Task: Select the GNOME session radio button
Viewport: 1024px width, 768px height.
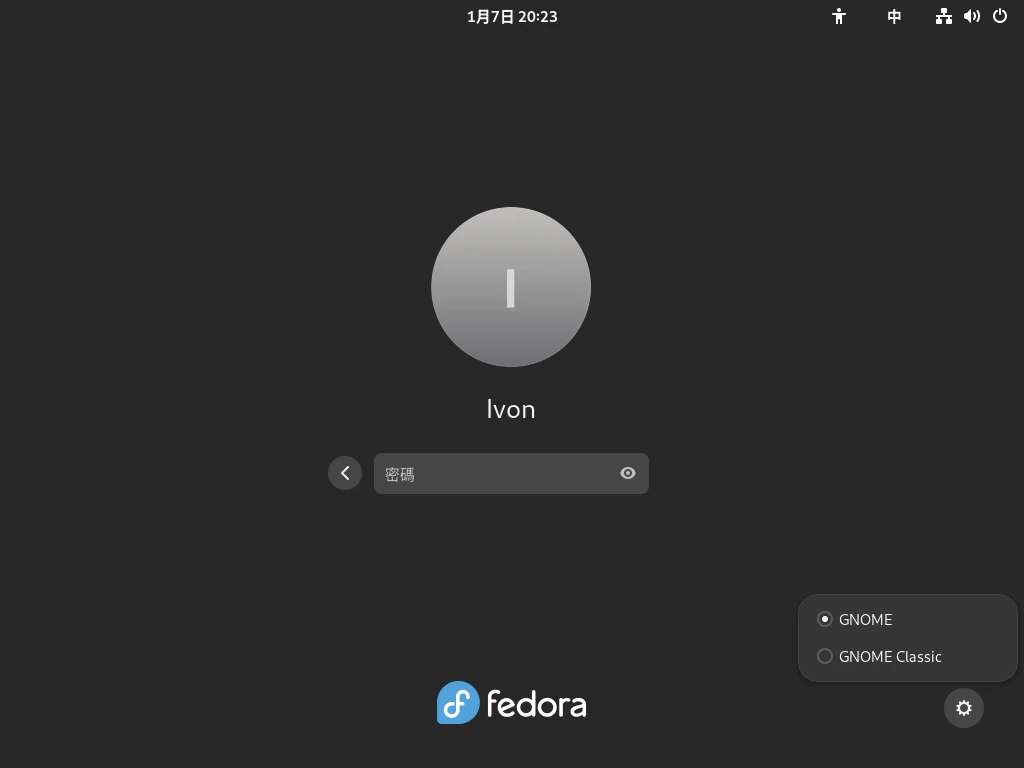Action: coord(825,619)
